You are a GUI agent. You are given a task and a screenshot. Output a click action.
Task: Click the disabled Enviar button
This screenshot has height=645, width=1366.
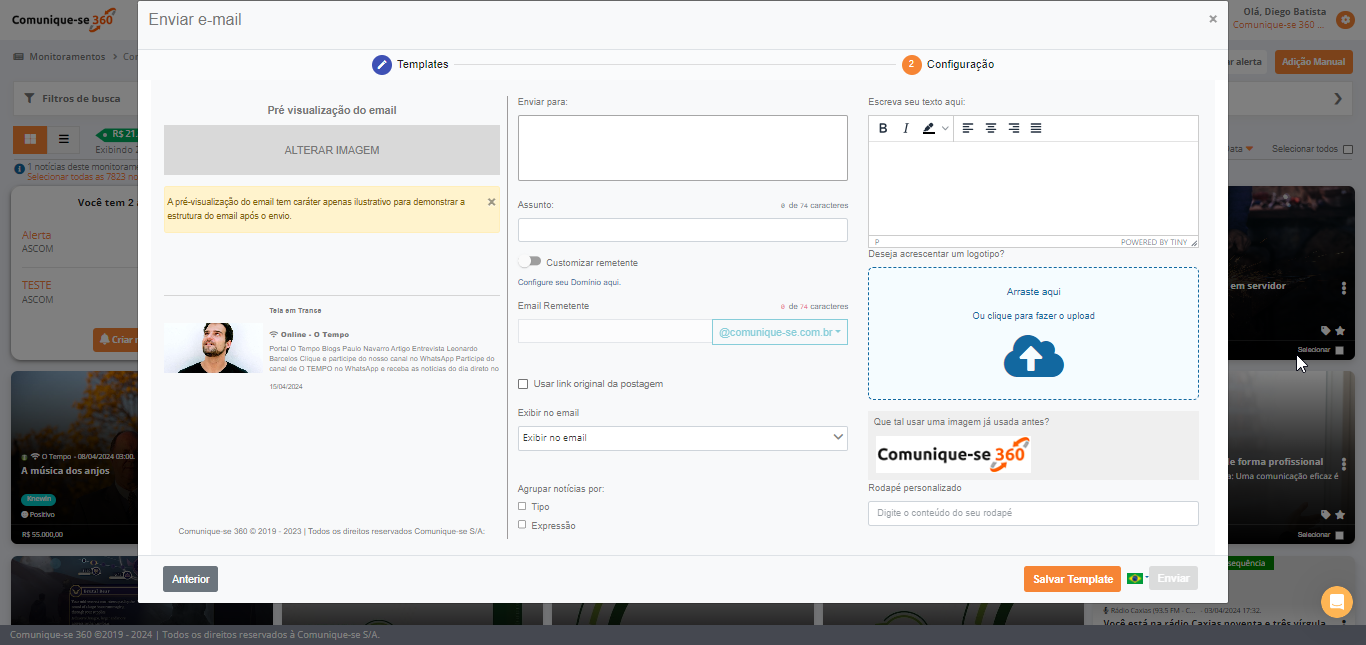1173,578
